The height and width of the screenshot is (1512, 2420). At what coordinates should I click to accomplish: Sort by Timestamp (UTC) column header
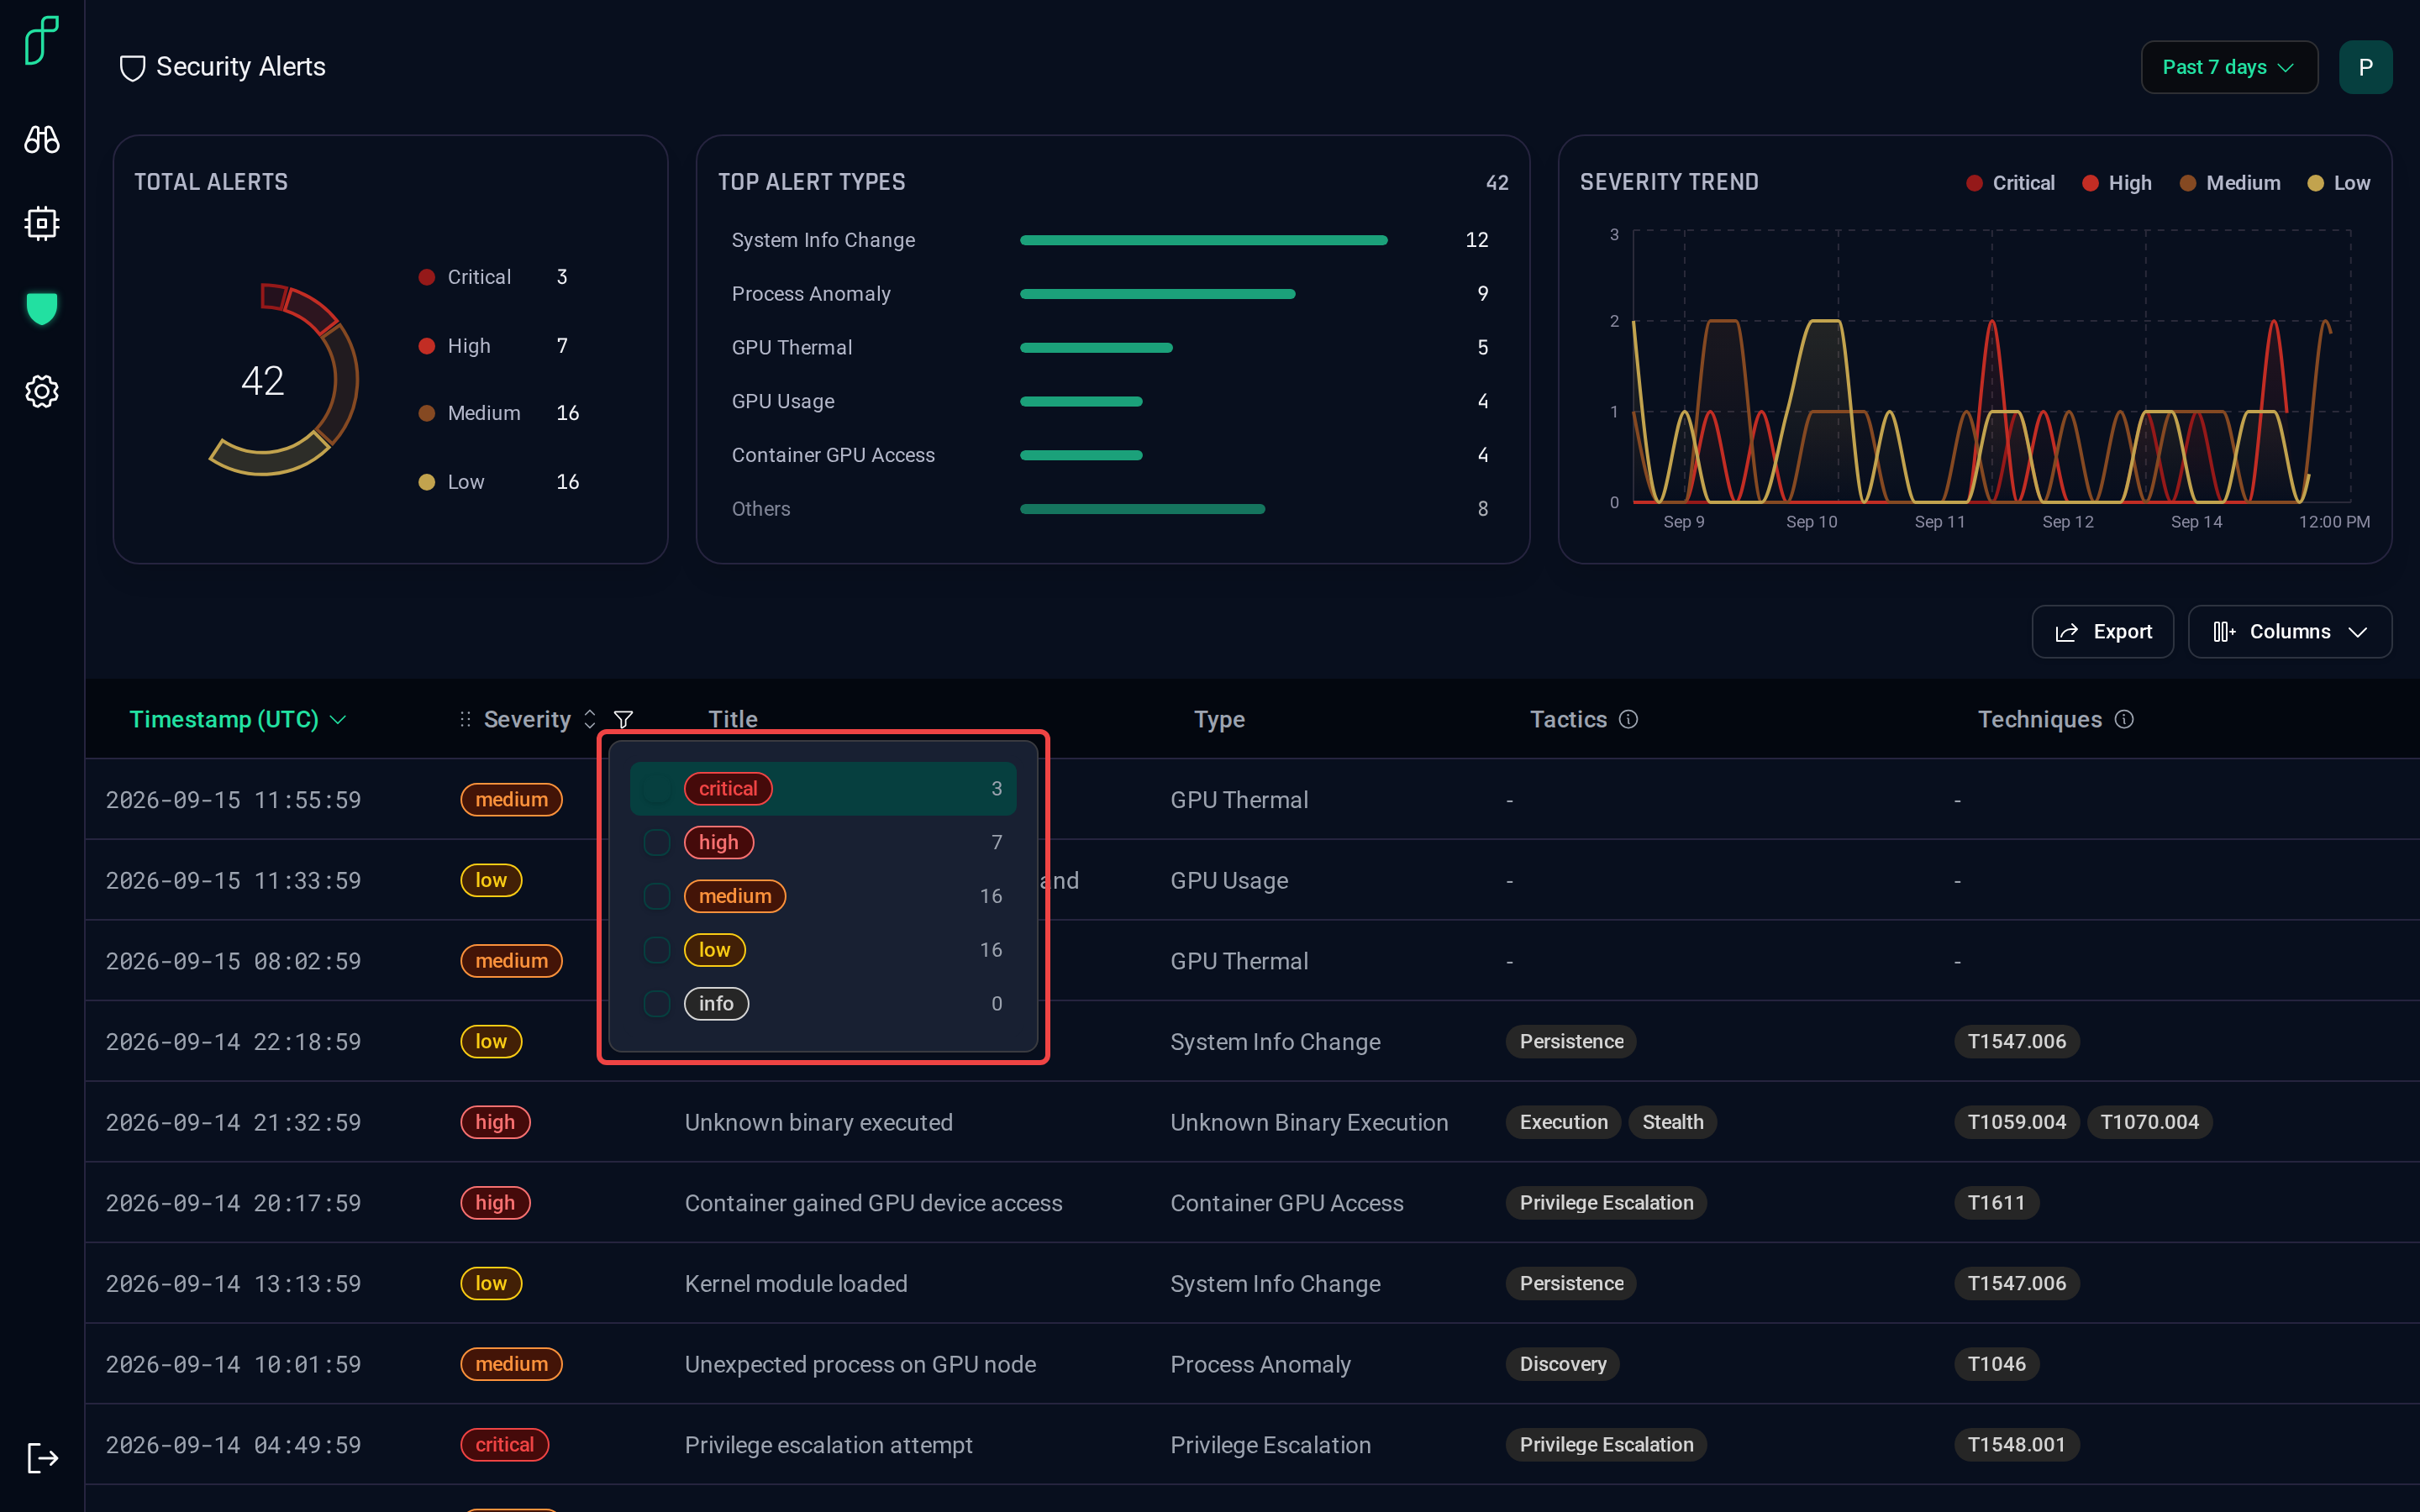tap(238, 719)
